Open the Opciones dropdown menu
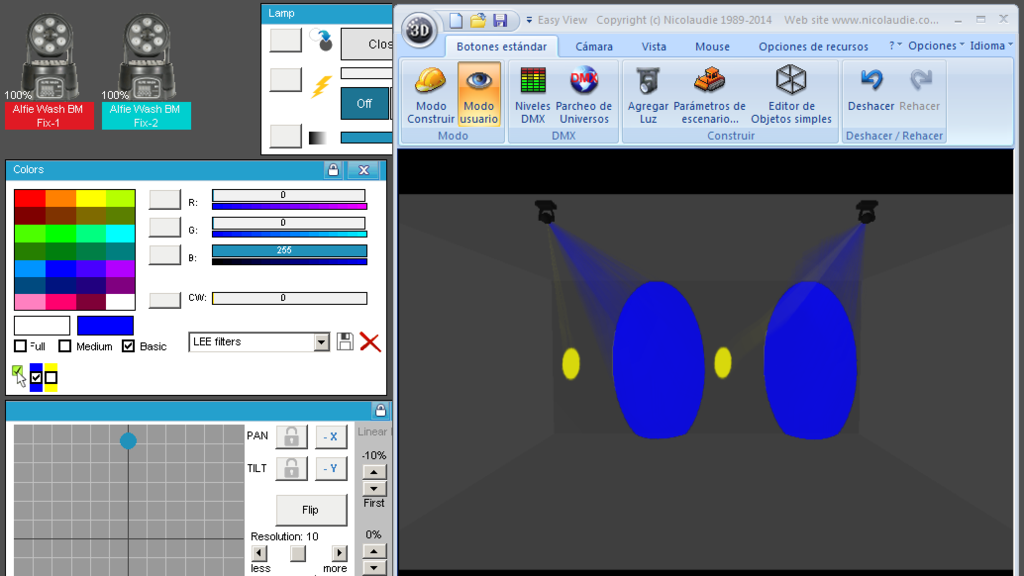Viewport: 1024px width, 576px height. click(936, 46)
